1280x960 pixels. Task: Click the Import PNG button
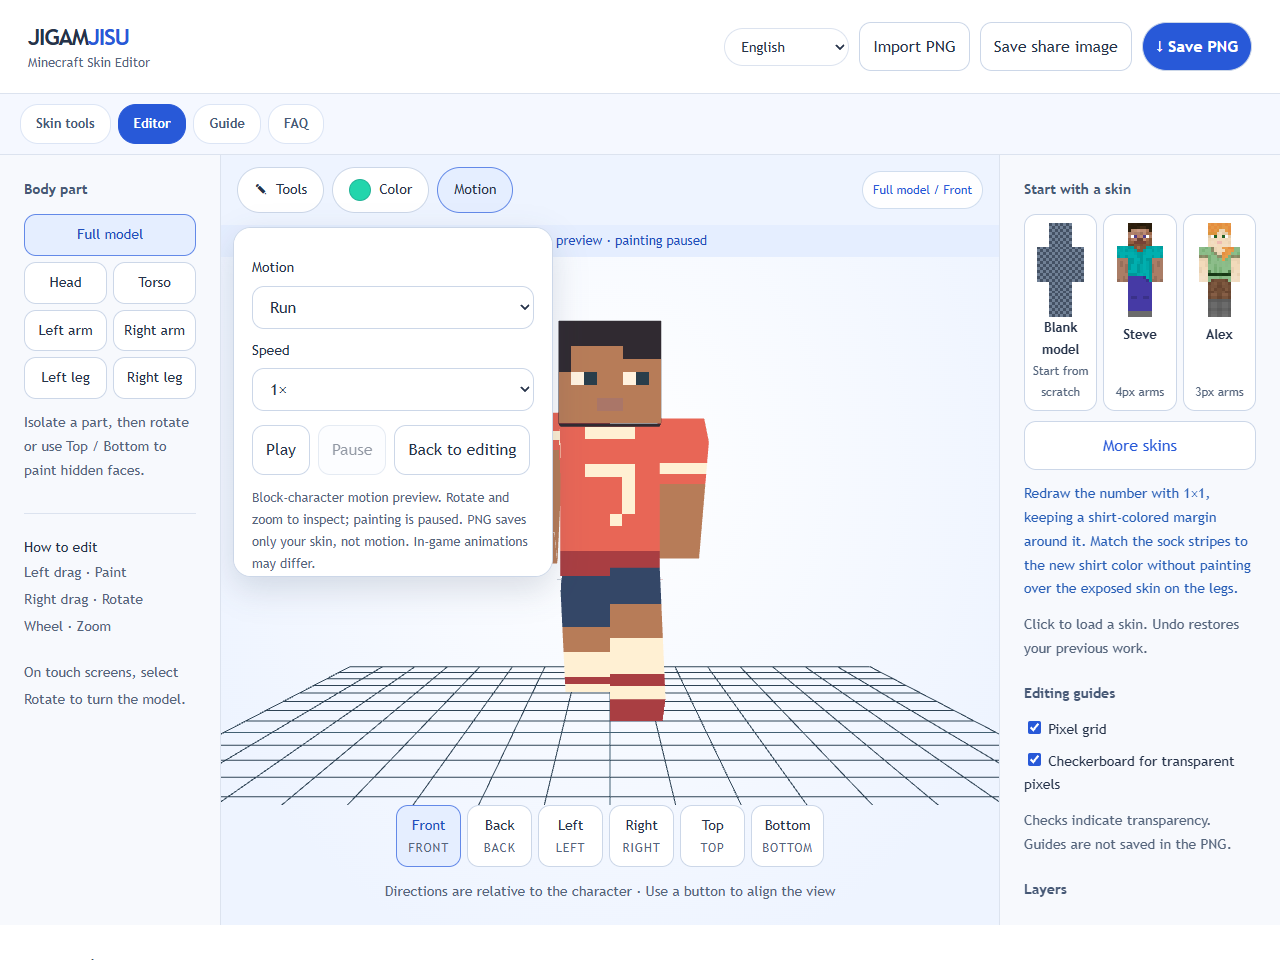[x=914, y=47]
